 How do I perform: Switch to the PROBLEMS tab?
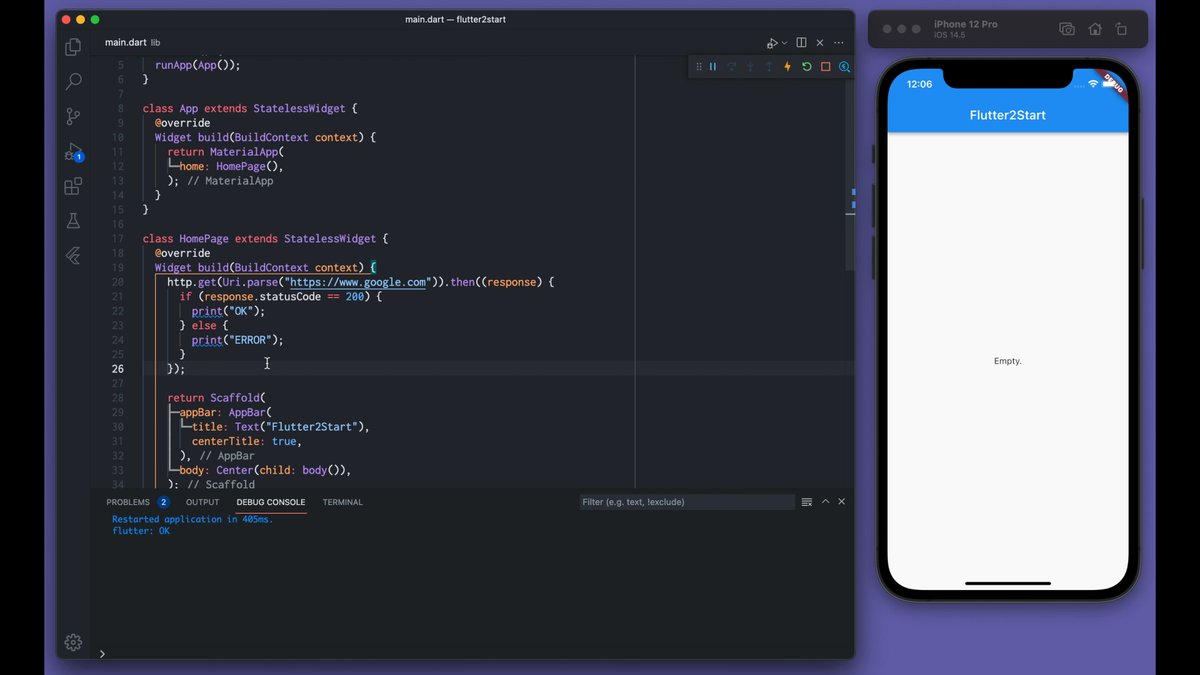(128, 502)
